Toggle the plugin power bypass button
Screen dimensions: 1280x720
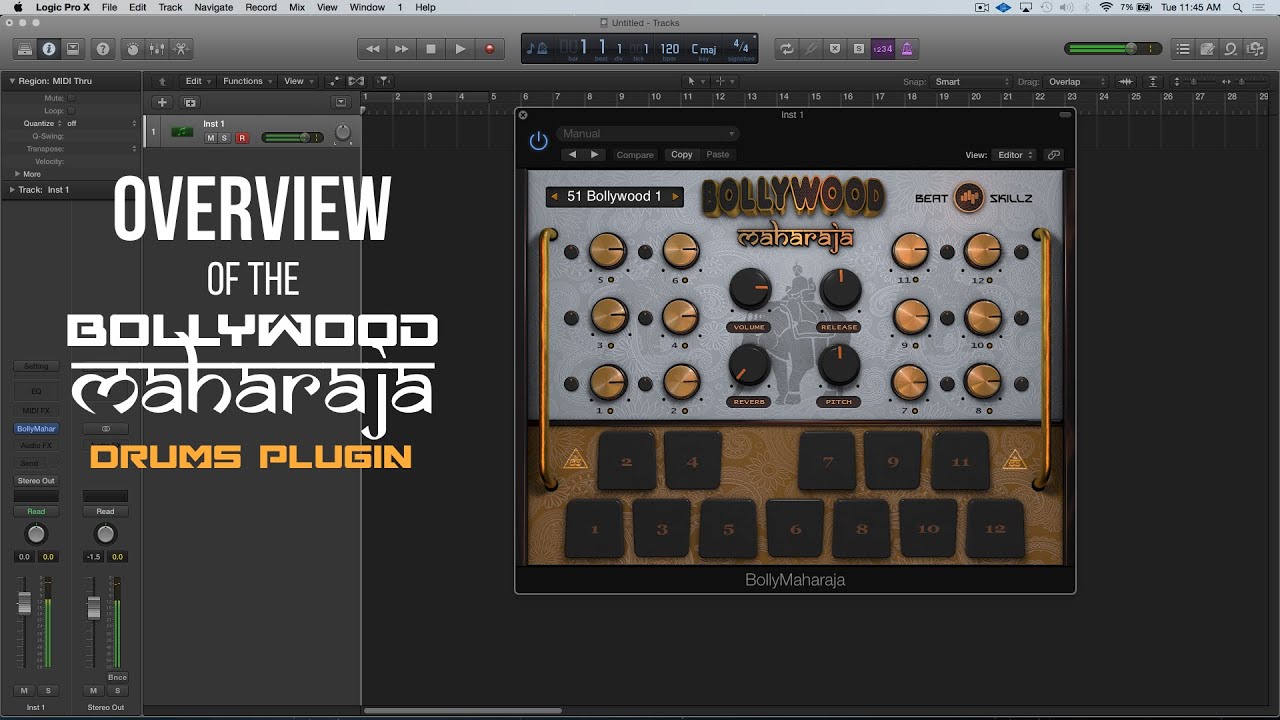pyautogui.click(x=538, y=141)
